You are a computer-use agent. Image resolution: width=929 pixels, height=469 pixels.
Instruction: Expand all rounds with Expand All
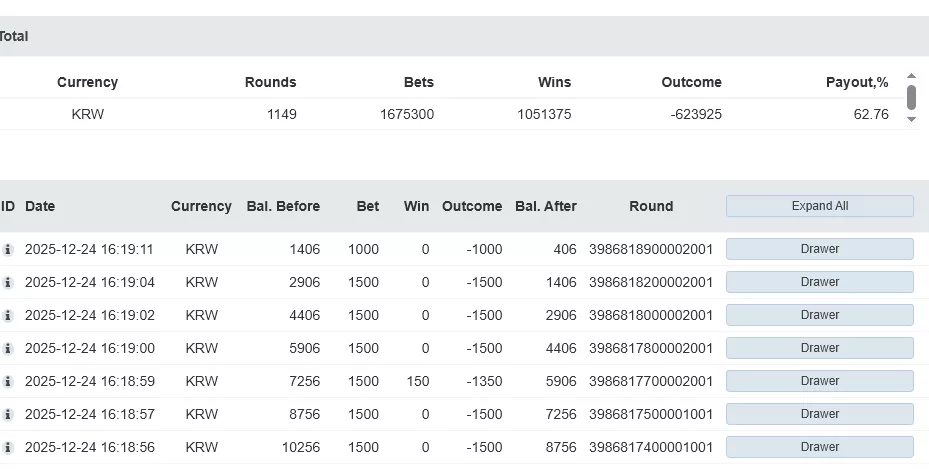tap(819, 206)
